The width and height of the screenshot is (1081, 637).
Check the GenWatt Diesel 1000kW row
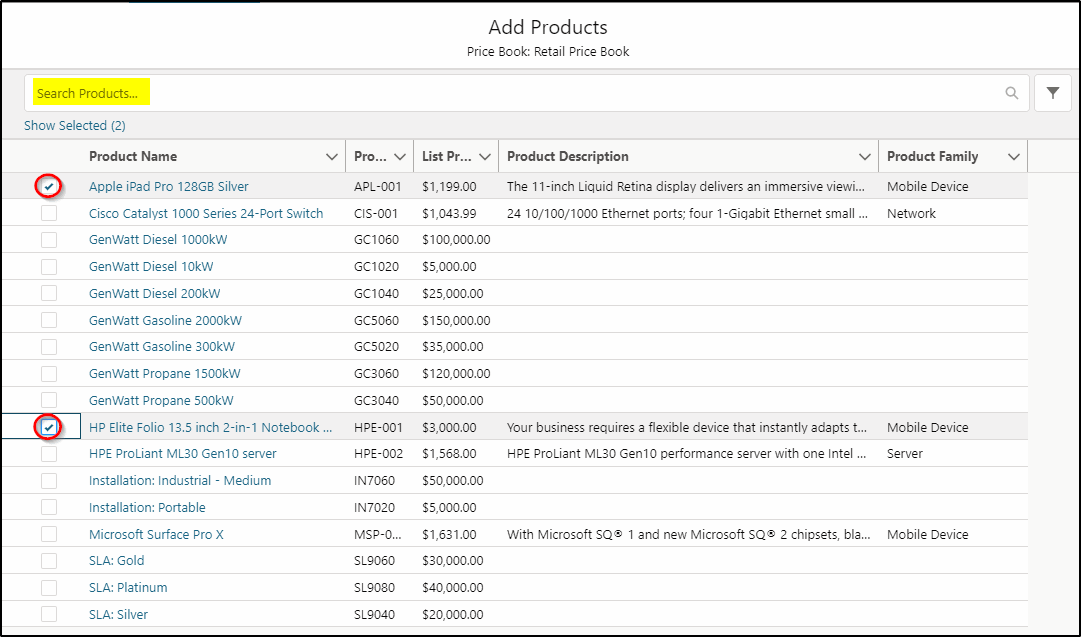[x=48, y=239]
